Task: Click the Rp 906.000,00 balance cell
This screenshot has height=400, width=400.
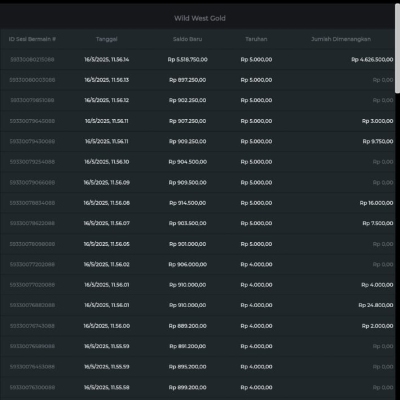Action: coord(187,264)
